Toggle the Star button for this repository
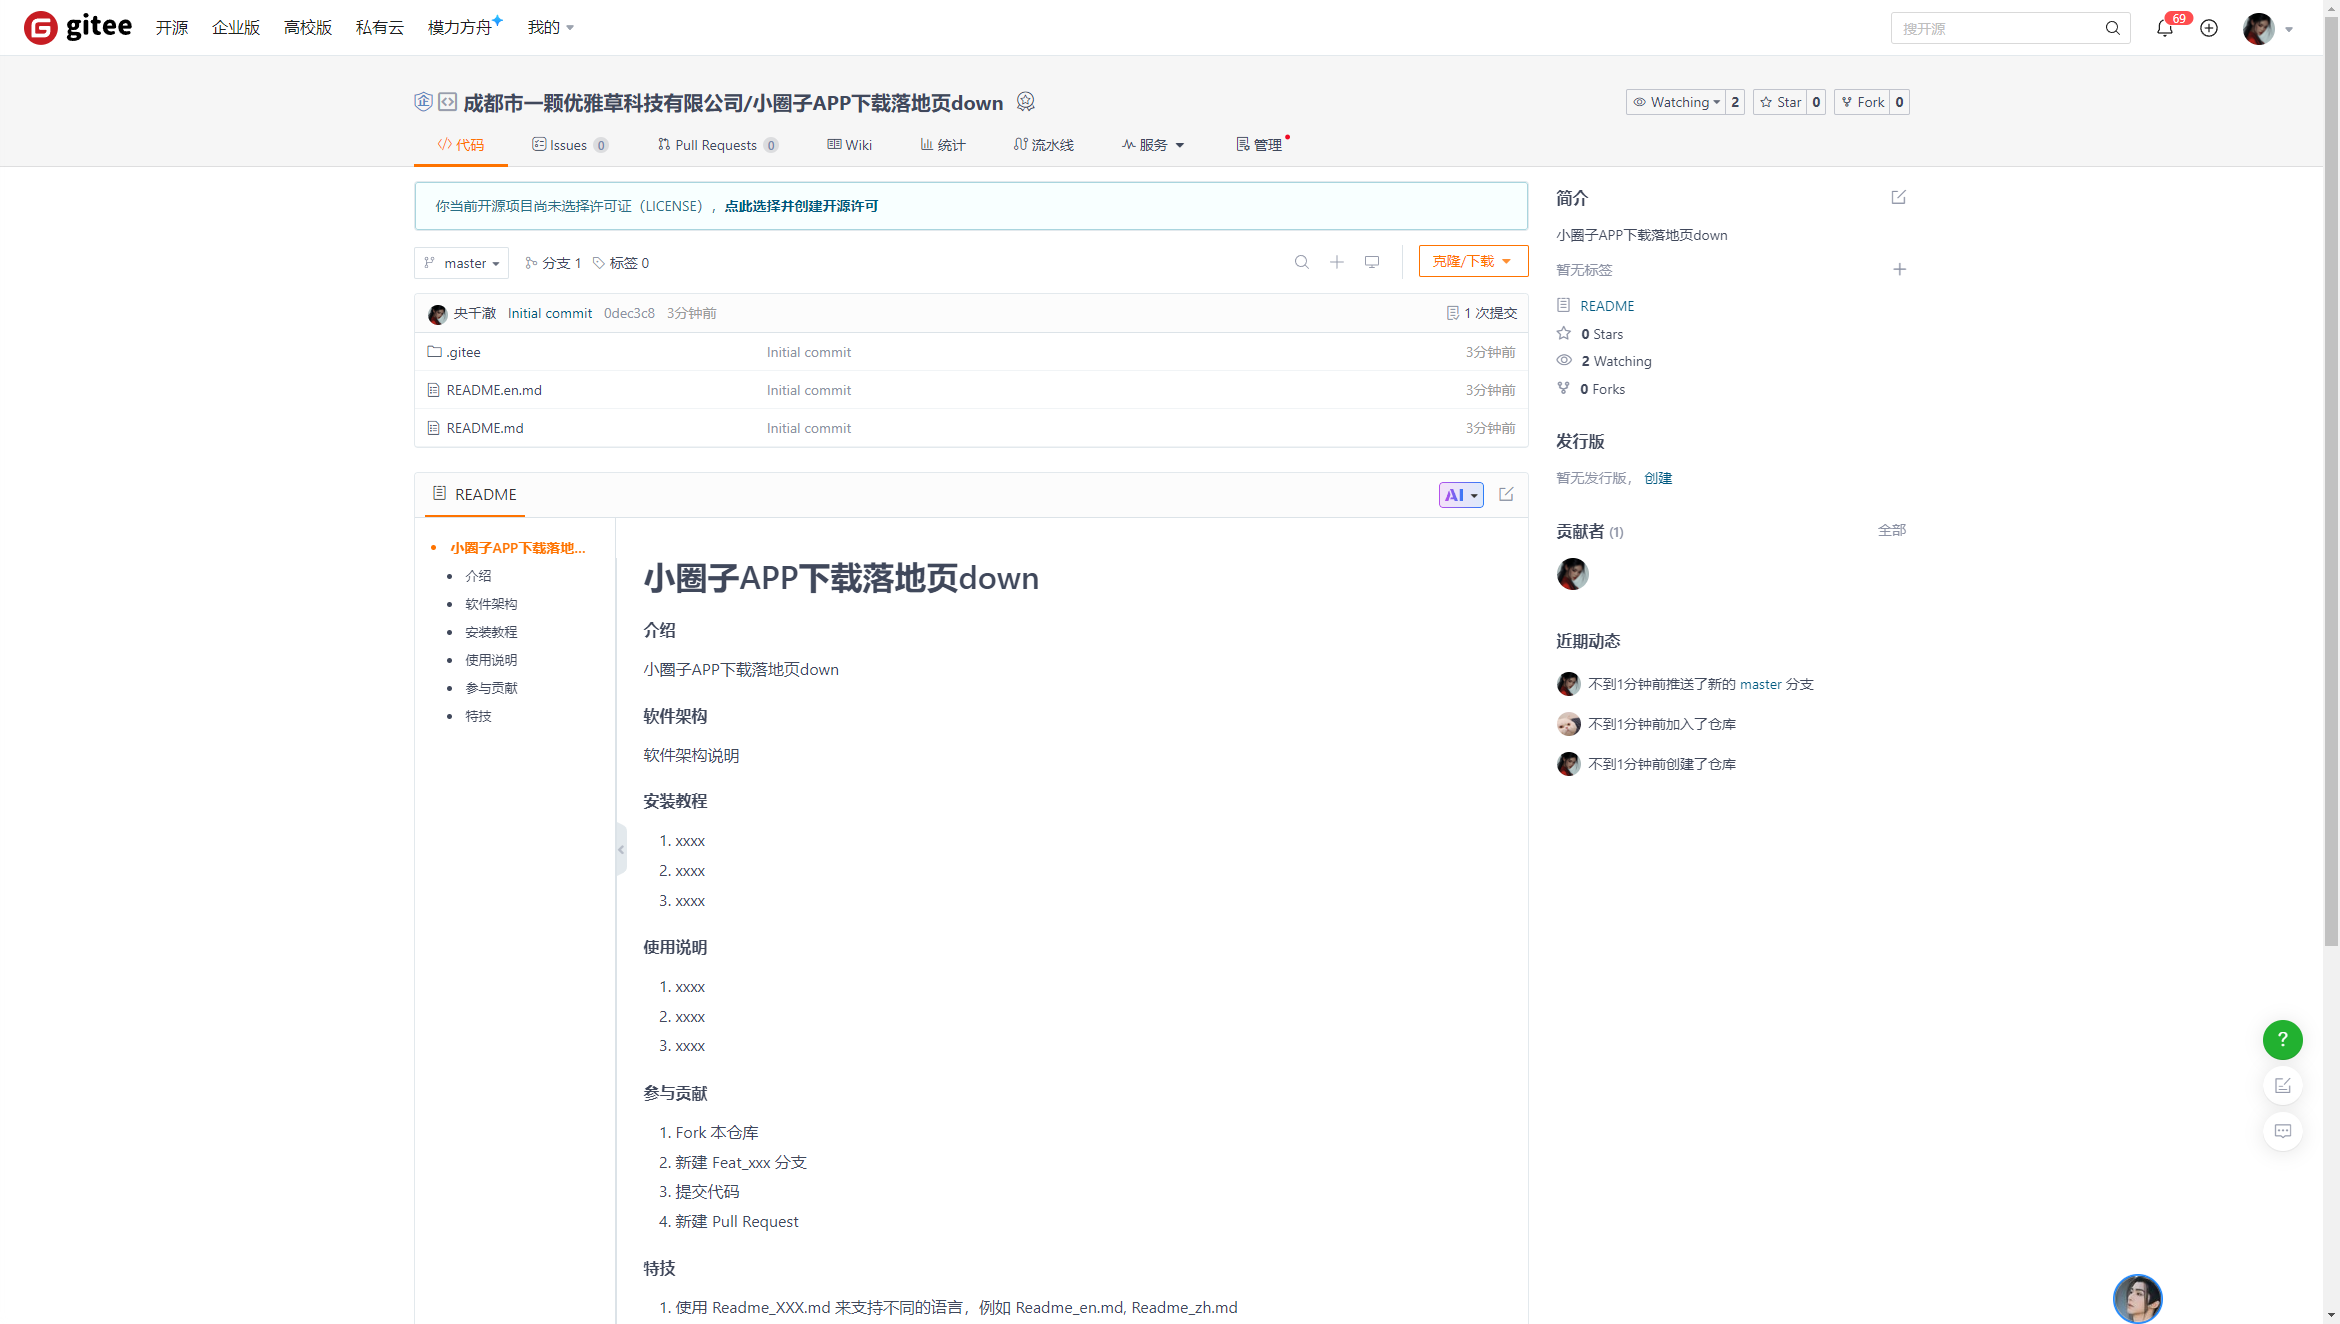This screenshot has width=2340, height=1324. (x=1780, y=102)
